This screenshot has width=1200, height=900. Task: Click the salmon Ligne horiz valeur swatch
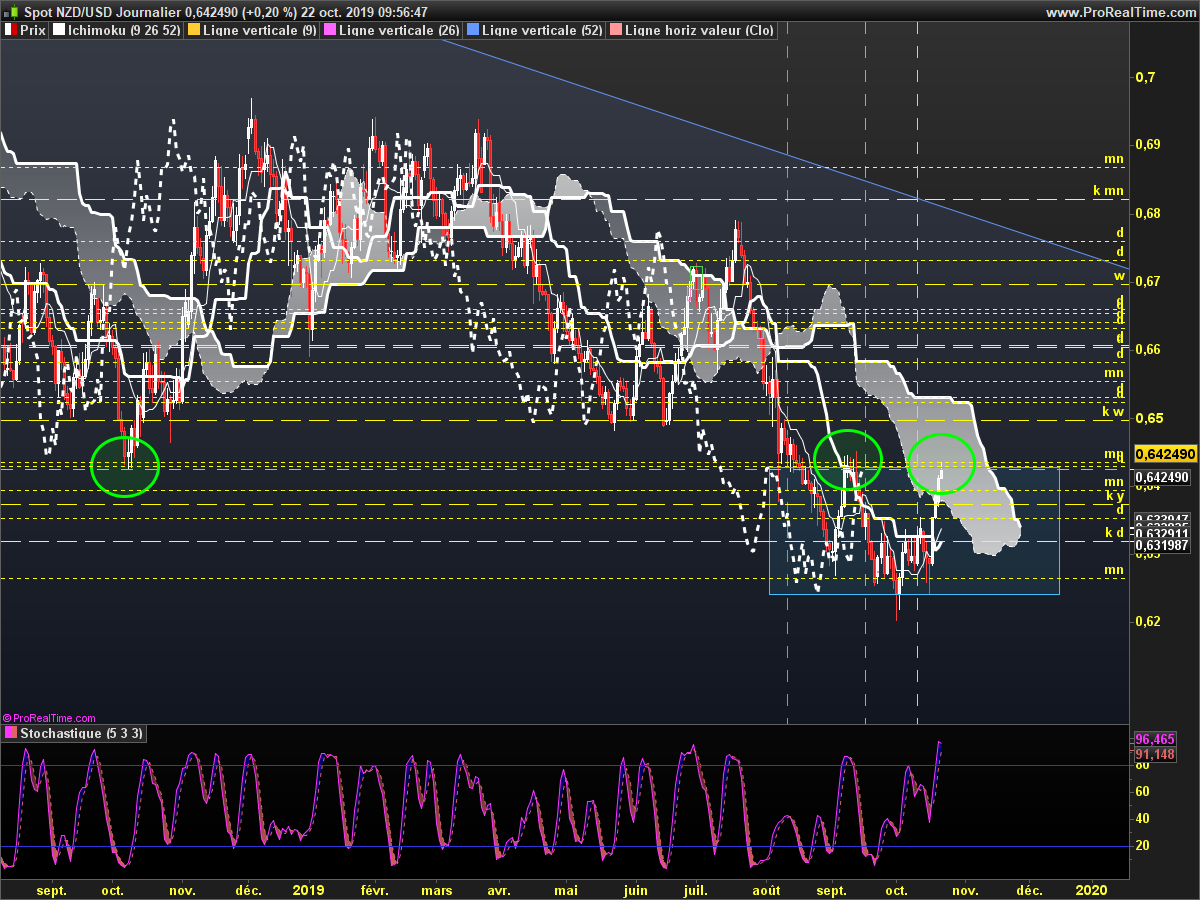616,31
